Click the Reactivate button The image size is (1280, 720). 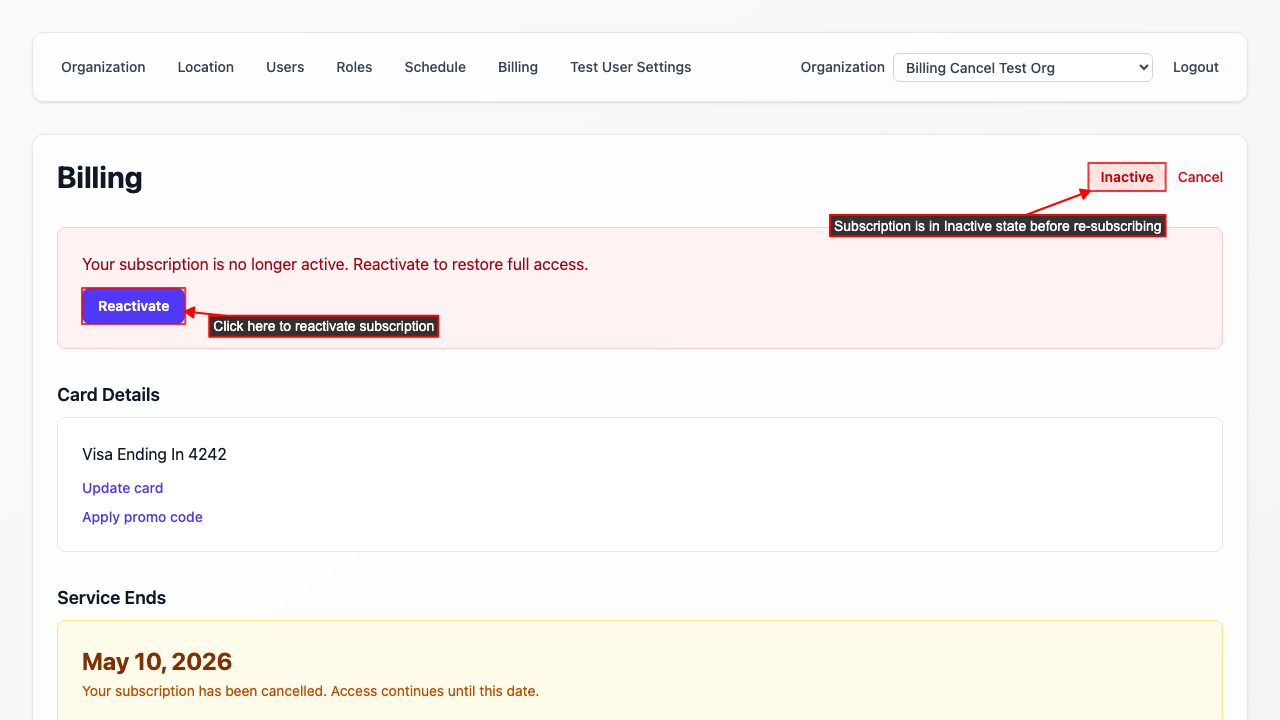pyautogui.click(x=133, y=306)
